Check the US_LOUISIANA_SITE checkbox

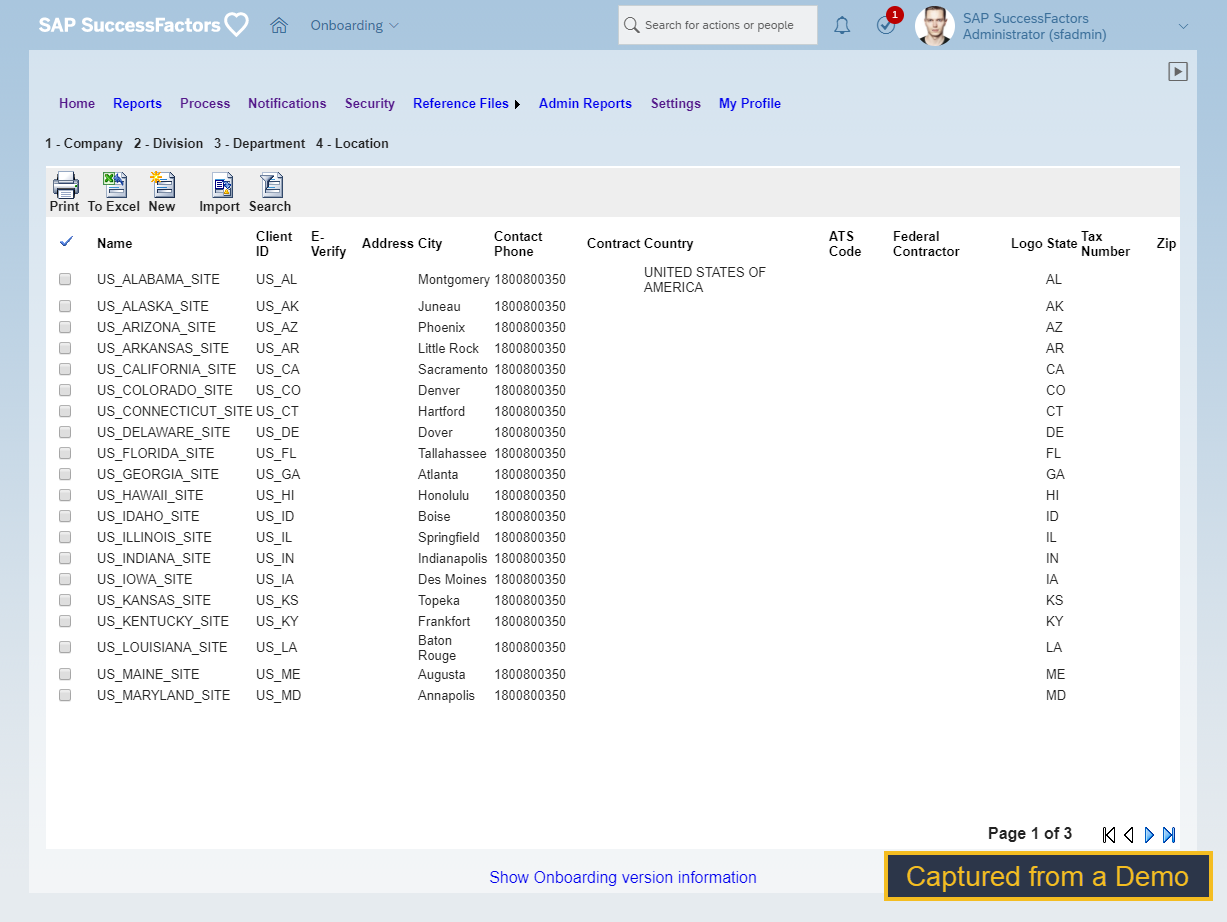[65, 647]
